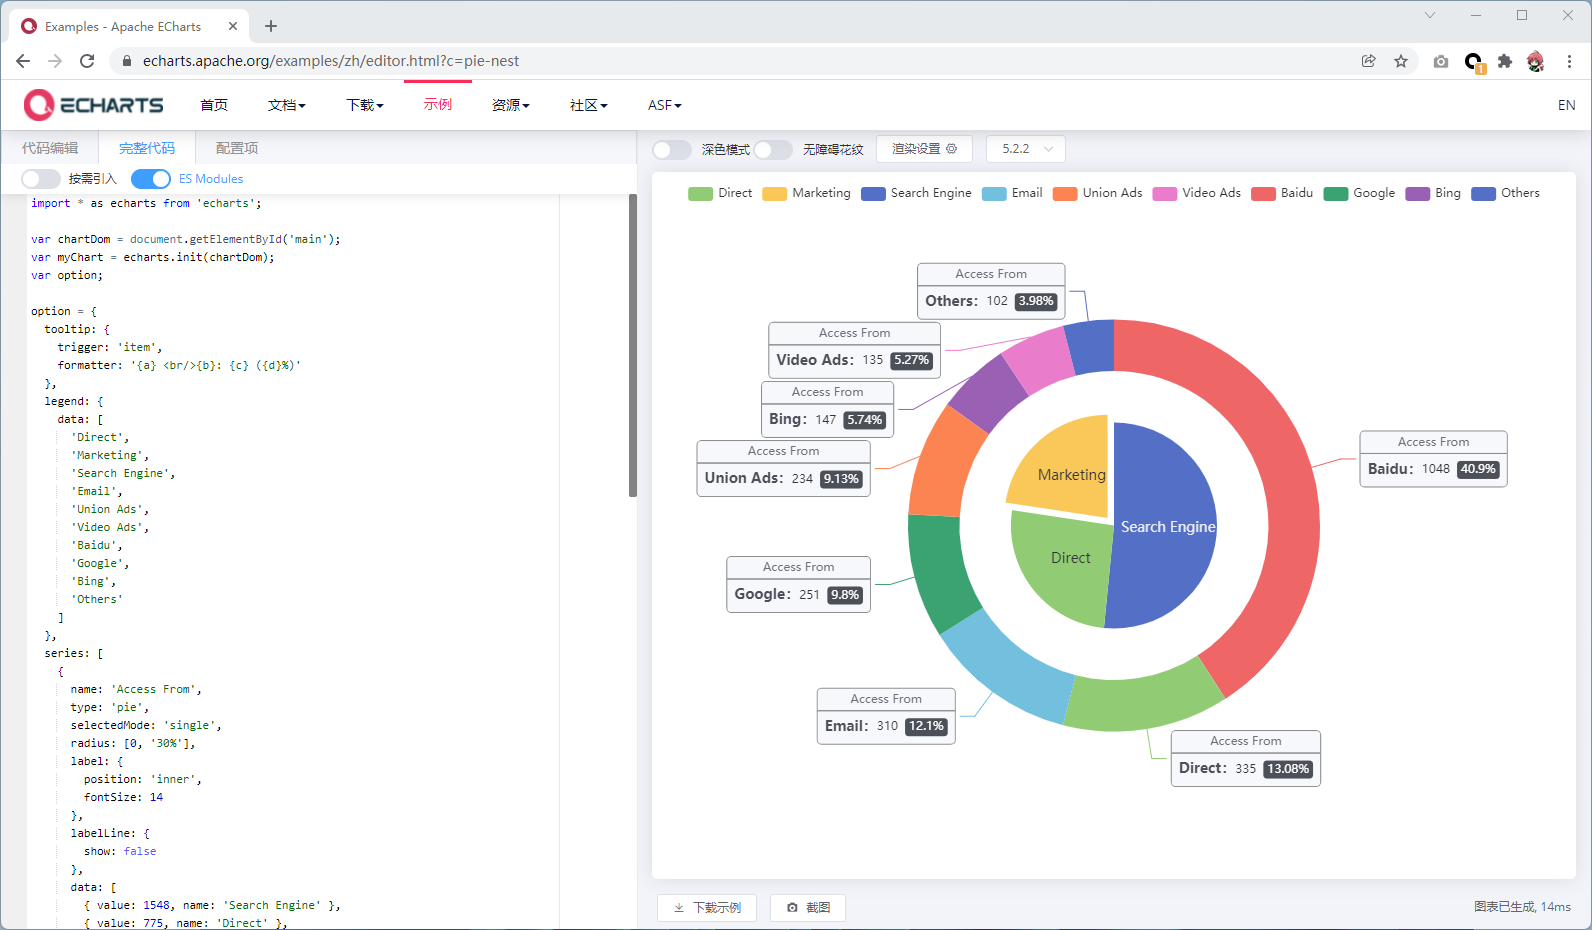Expand the 社区 navigation dropdown
1592x930 pixels.
click(588, 105)
